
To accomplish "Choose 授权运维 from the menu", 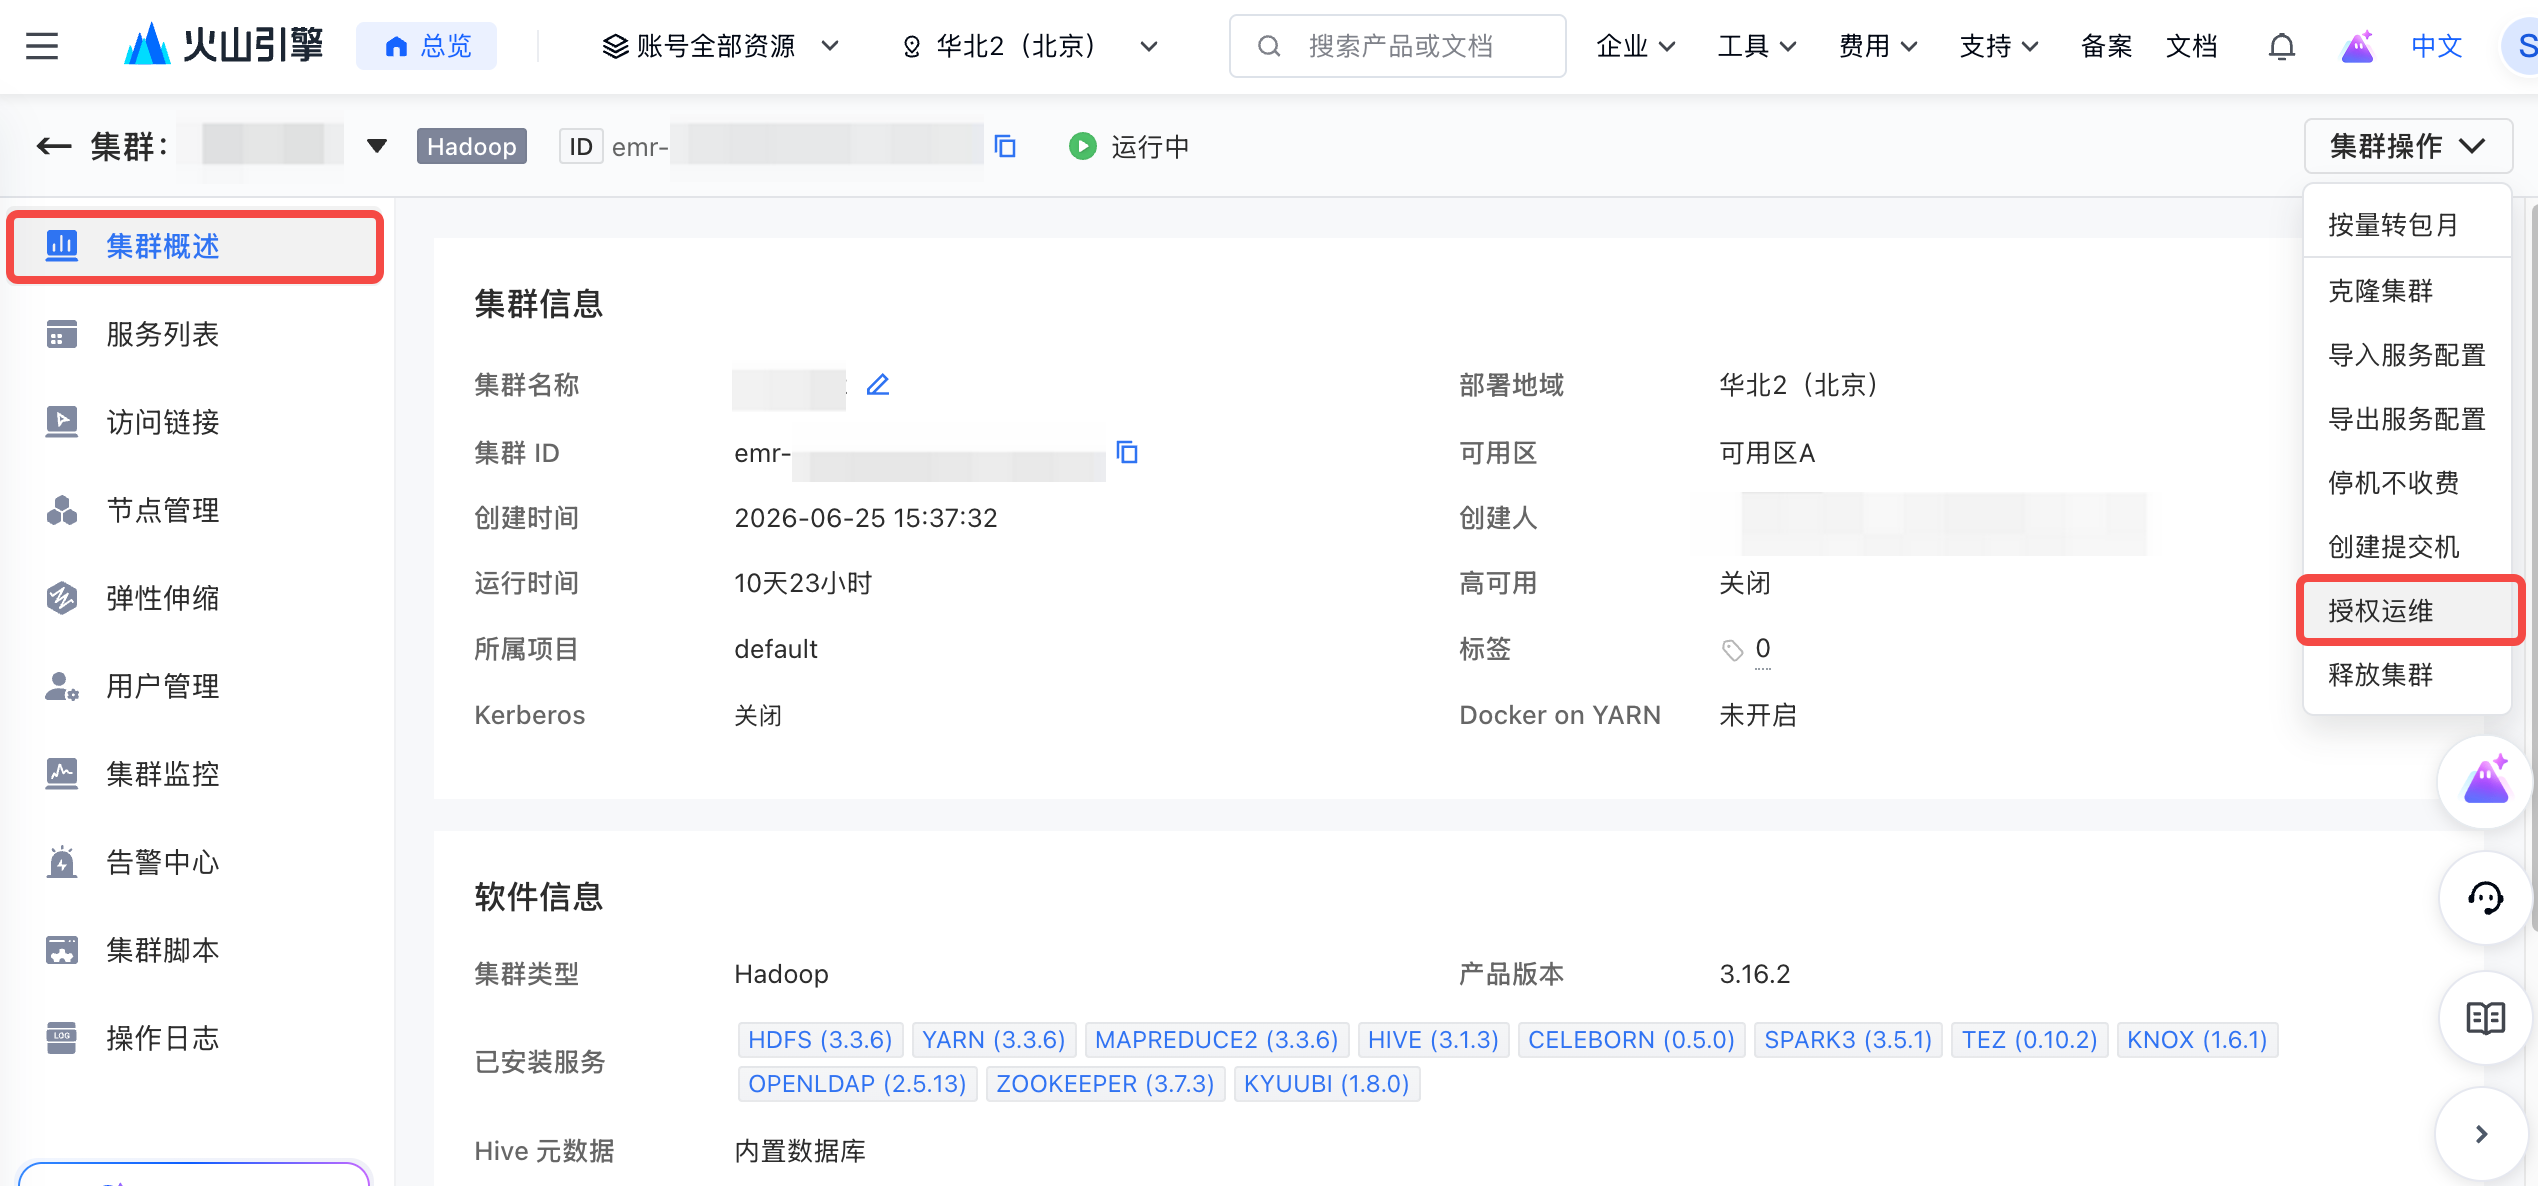I will pos(2408,611).
